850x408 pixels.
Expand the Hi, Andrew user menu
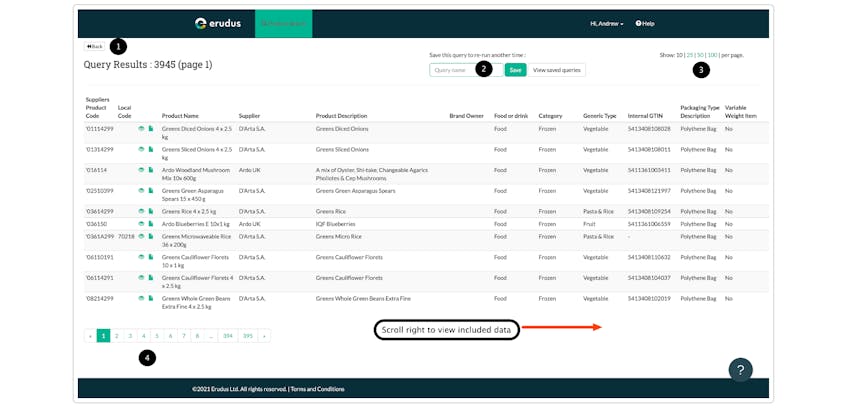[x=607, y=24]
